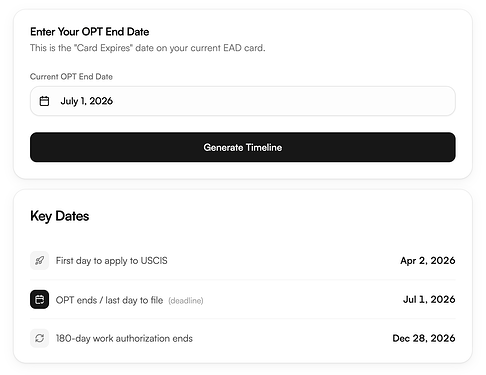Image resolution: width=486 pixels, height=375 pixels.
Task: Click the Card Expires description text
Action: click(x=148, y=48)
